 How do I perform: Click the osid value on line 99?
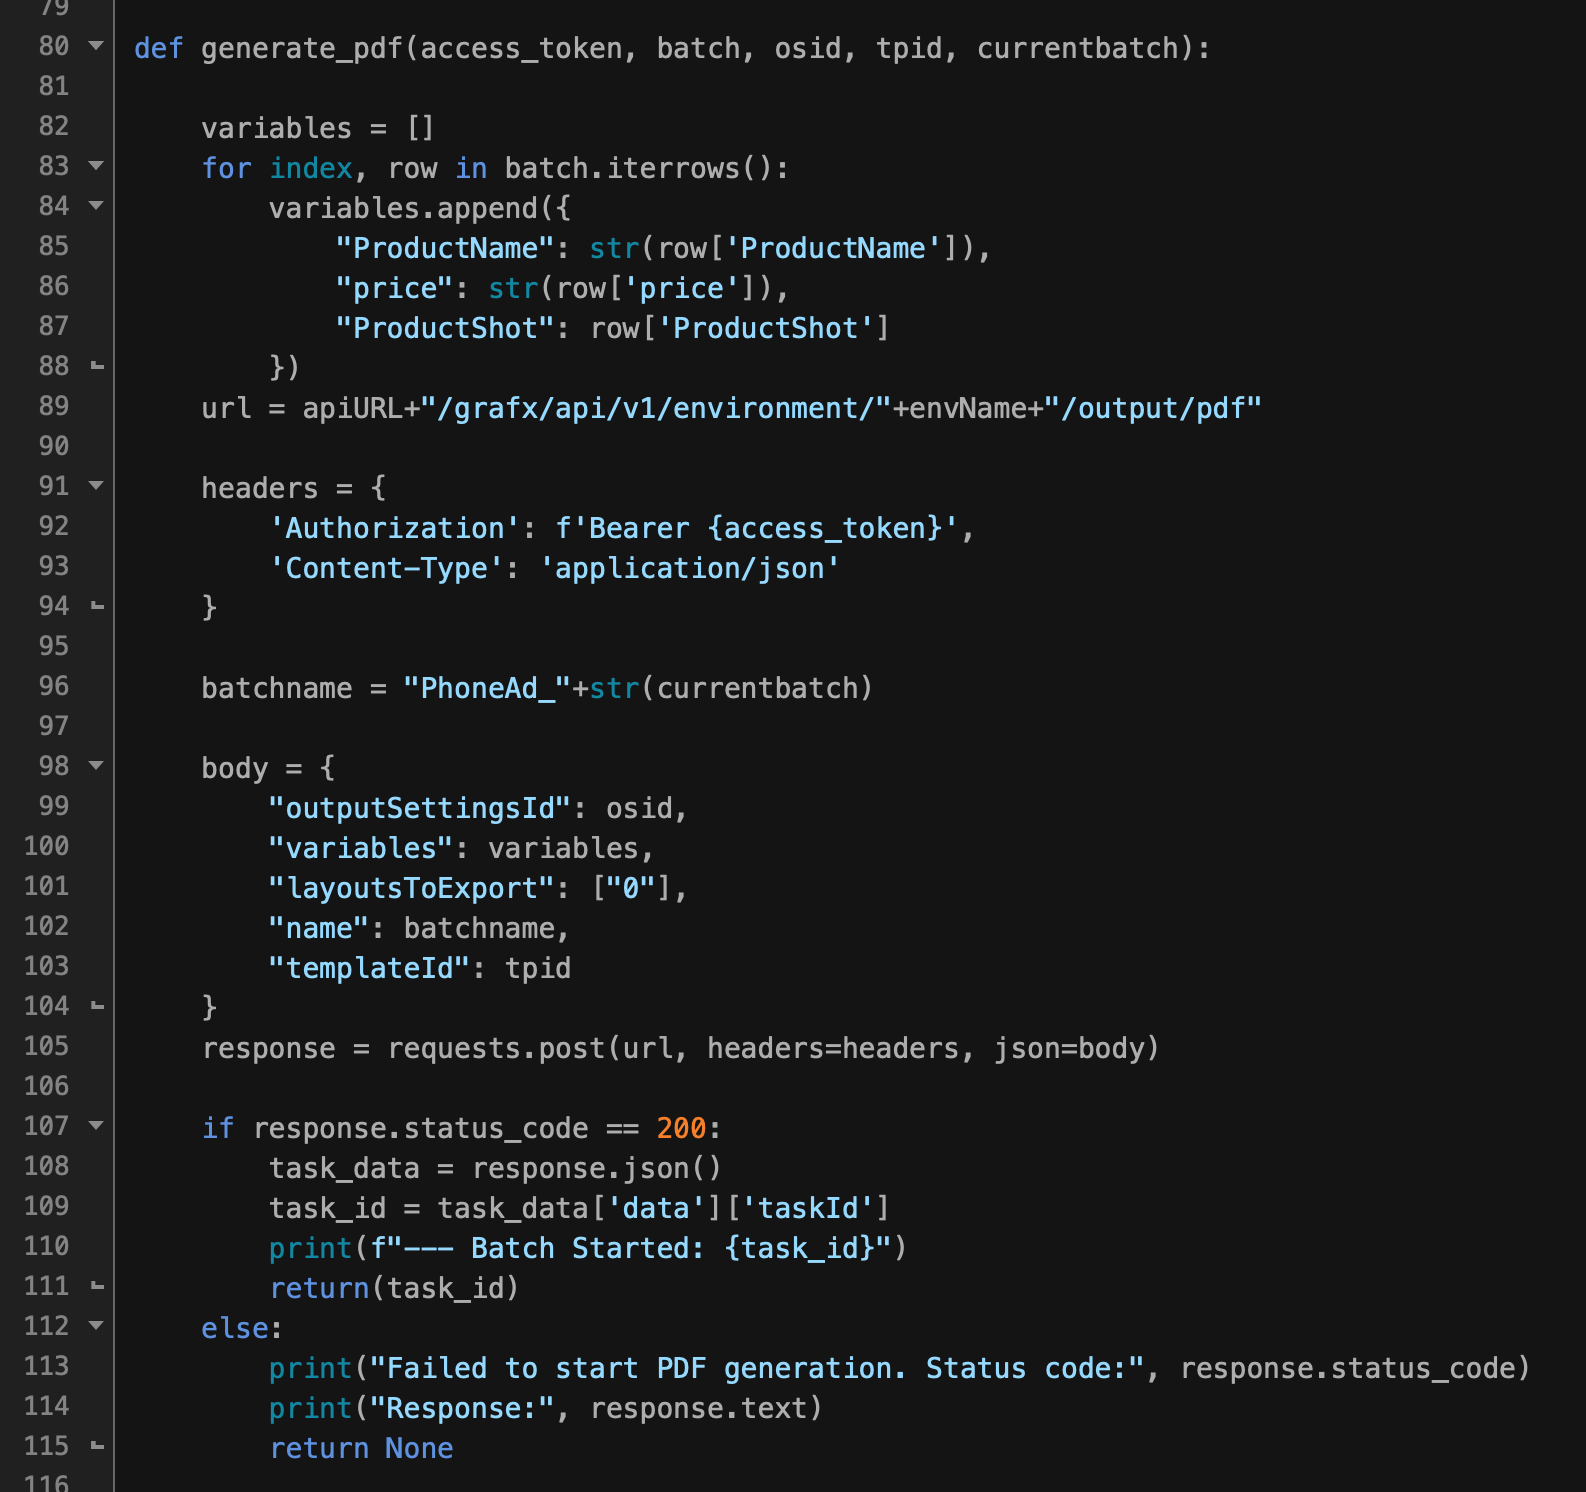638,808
